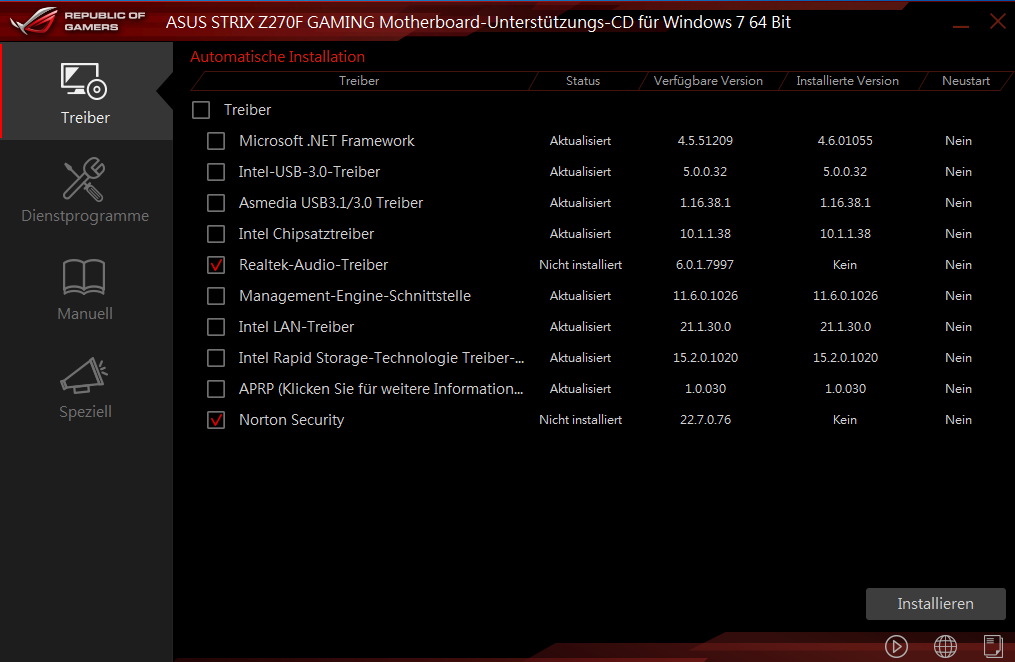Go to the Speziell section
Image resolution: width=1015 pixels, height=662 pixels.
85,387
